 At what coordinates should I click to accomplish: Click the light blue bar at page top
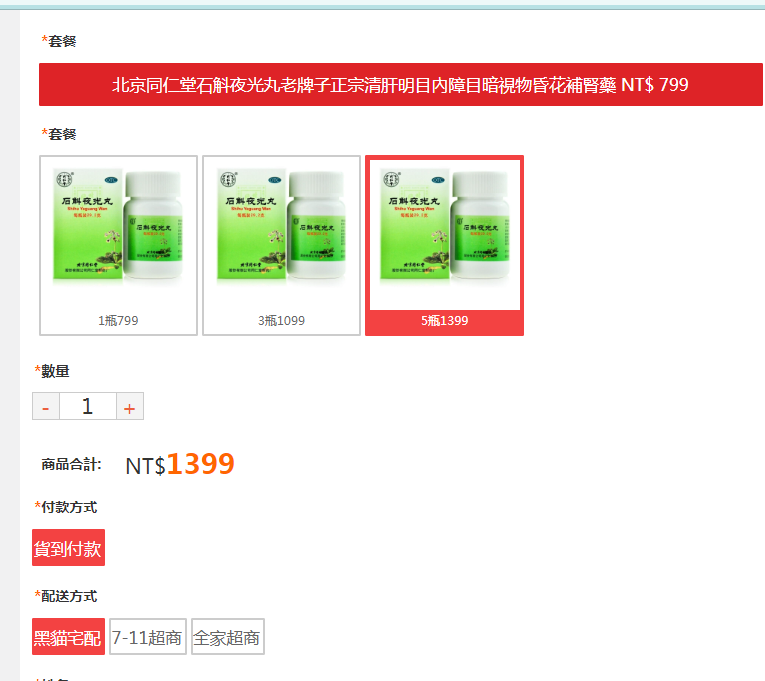382,5
